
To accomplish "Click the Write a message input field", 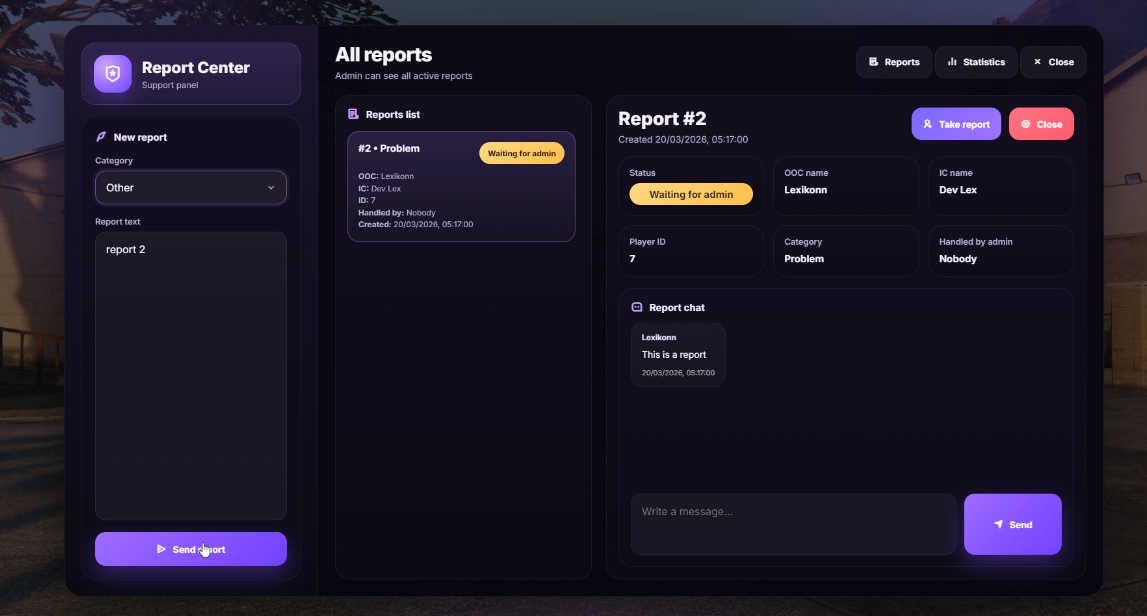I will coord(794,524).
